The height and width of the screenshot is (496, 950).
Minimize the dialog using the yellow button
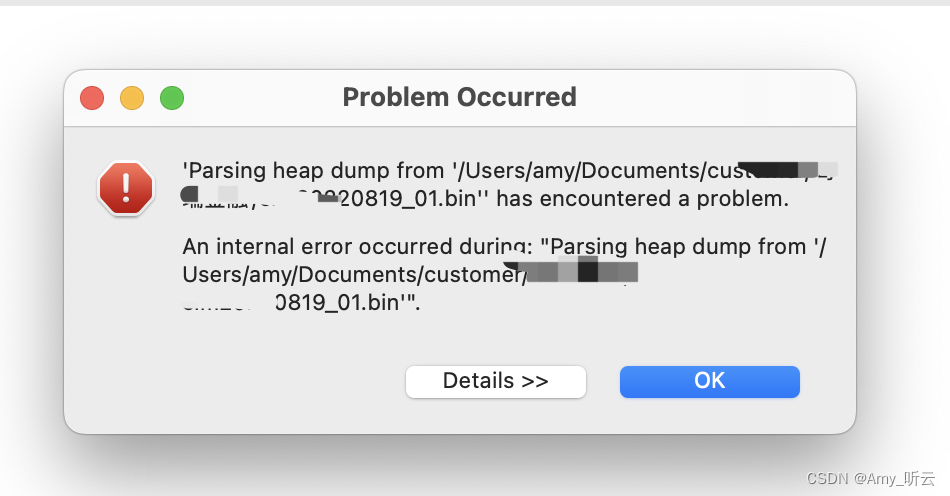pyautogui.click(x=132, y=98)
